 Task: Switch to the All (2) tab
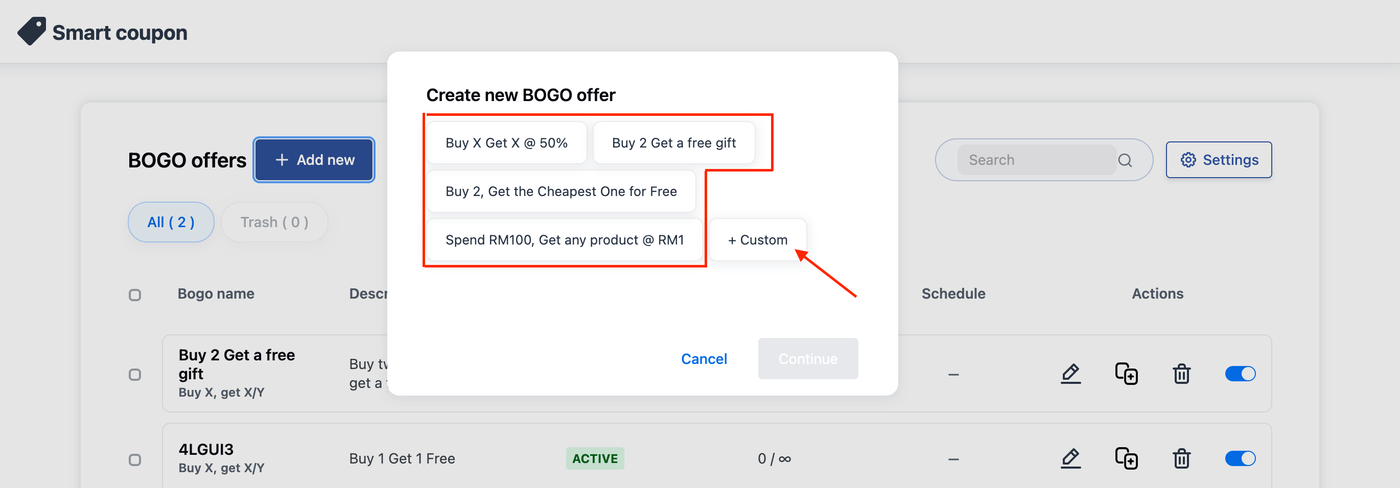171,222
